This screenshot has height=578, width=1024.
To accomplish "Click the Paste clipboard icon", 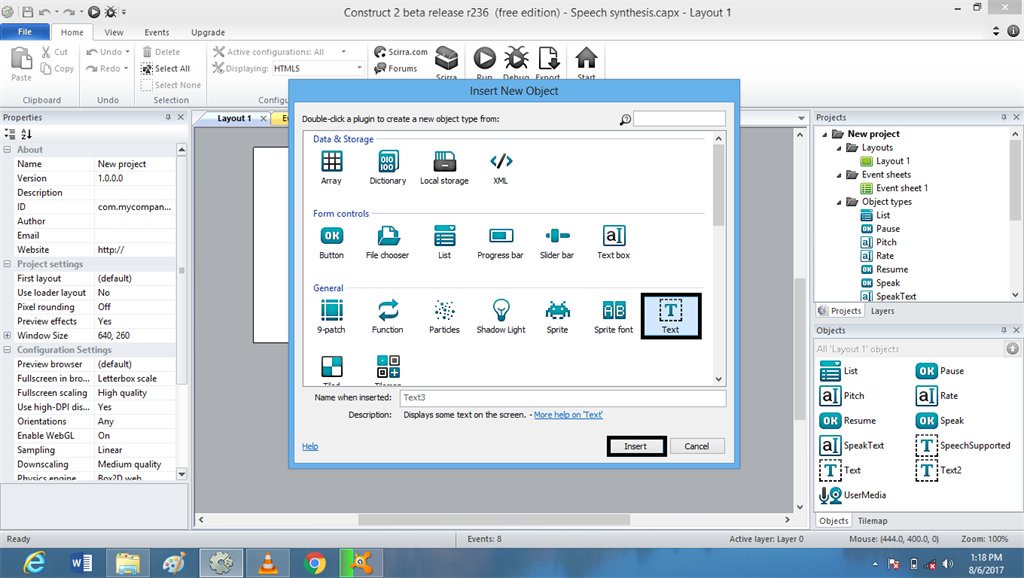I will click(21, 59).
